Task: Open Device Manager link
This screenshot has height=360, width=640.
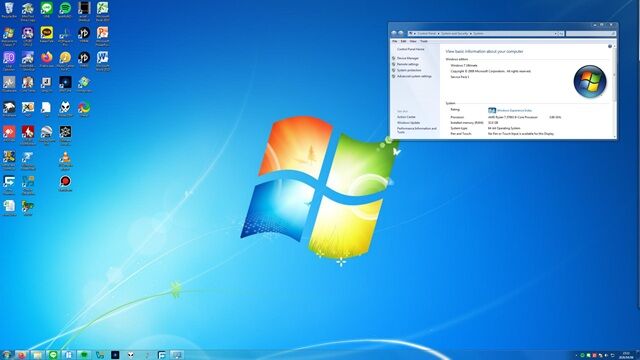Action: pos(408,58)
